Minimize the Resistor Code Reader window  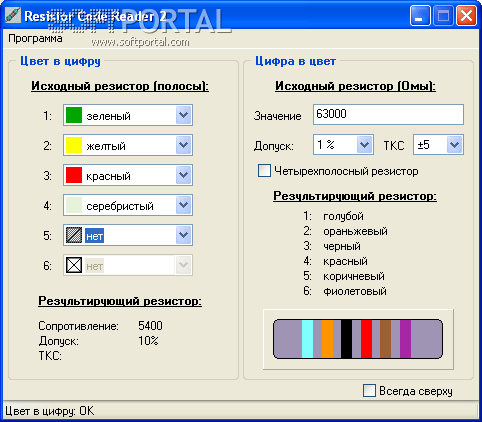(x=420, y=16)
